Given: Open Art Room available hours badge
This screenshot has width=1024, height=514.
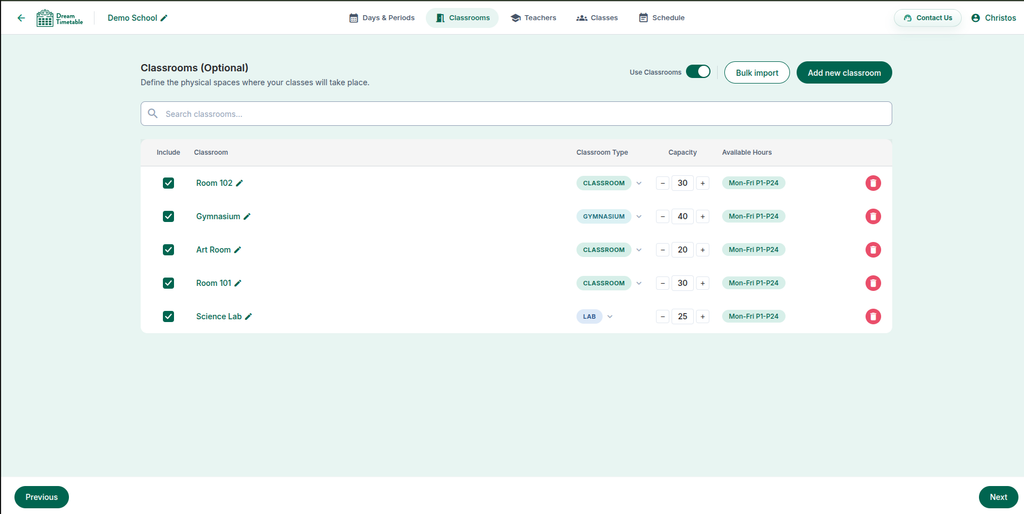Looking at the screenshot, I should coord(754,249).
